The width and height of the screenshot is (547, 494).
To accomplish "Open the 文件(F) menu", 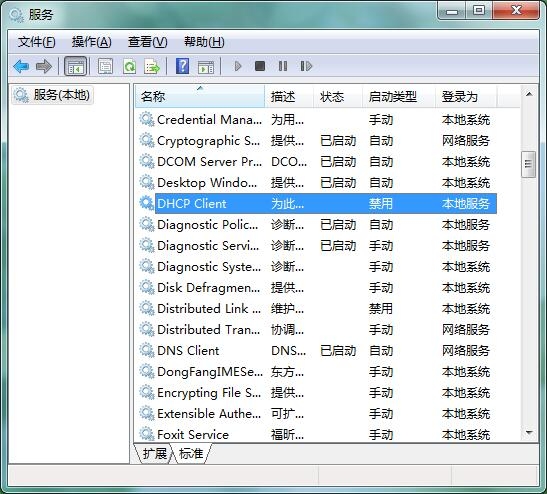I will pos(36,42).
